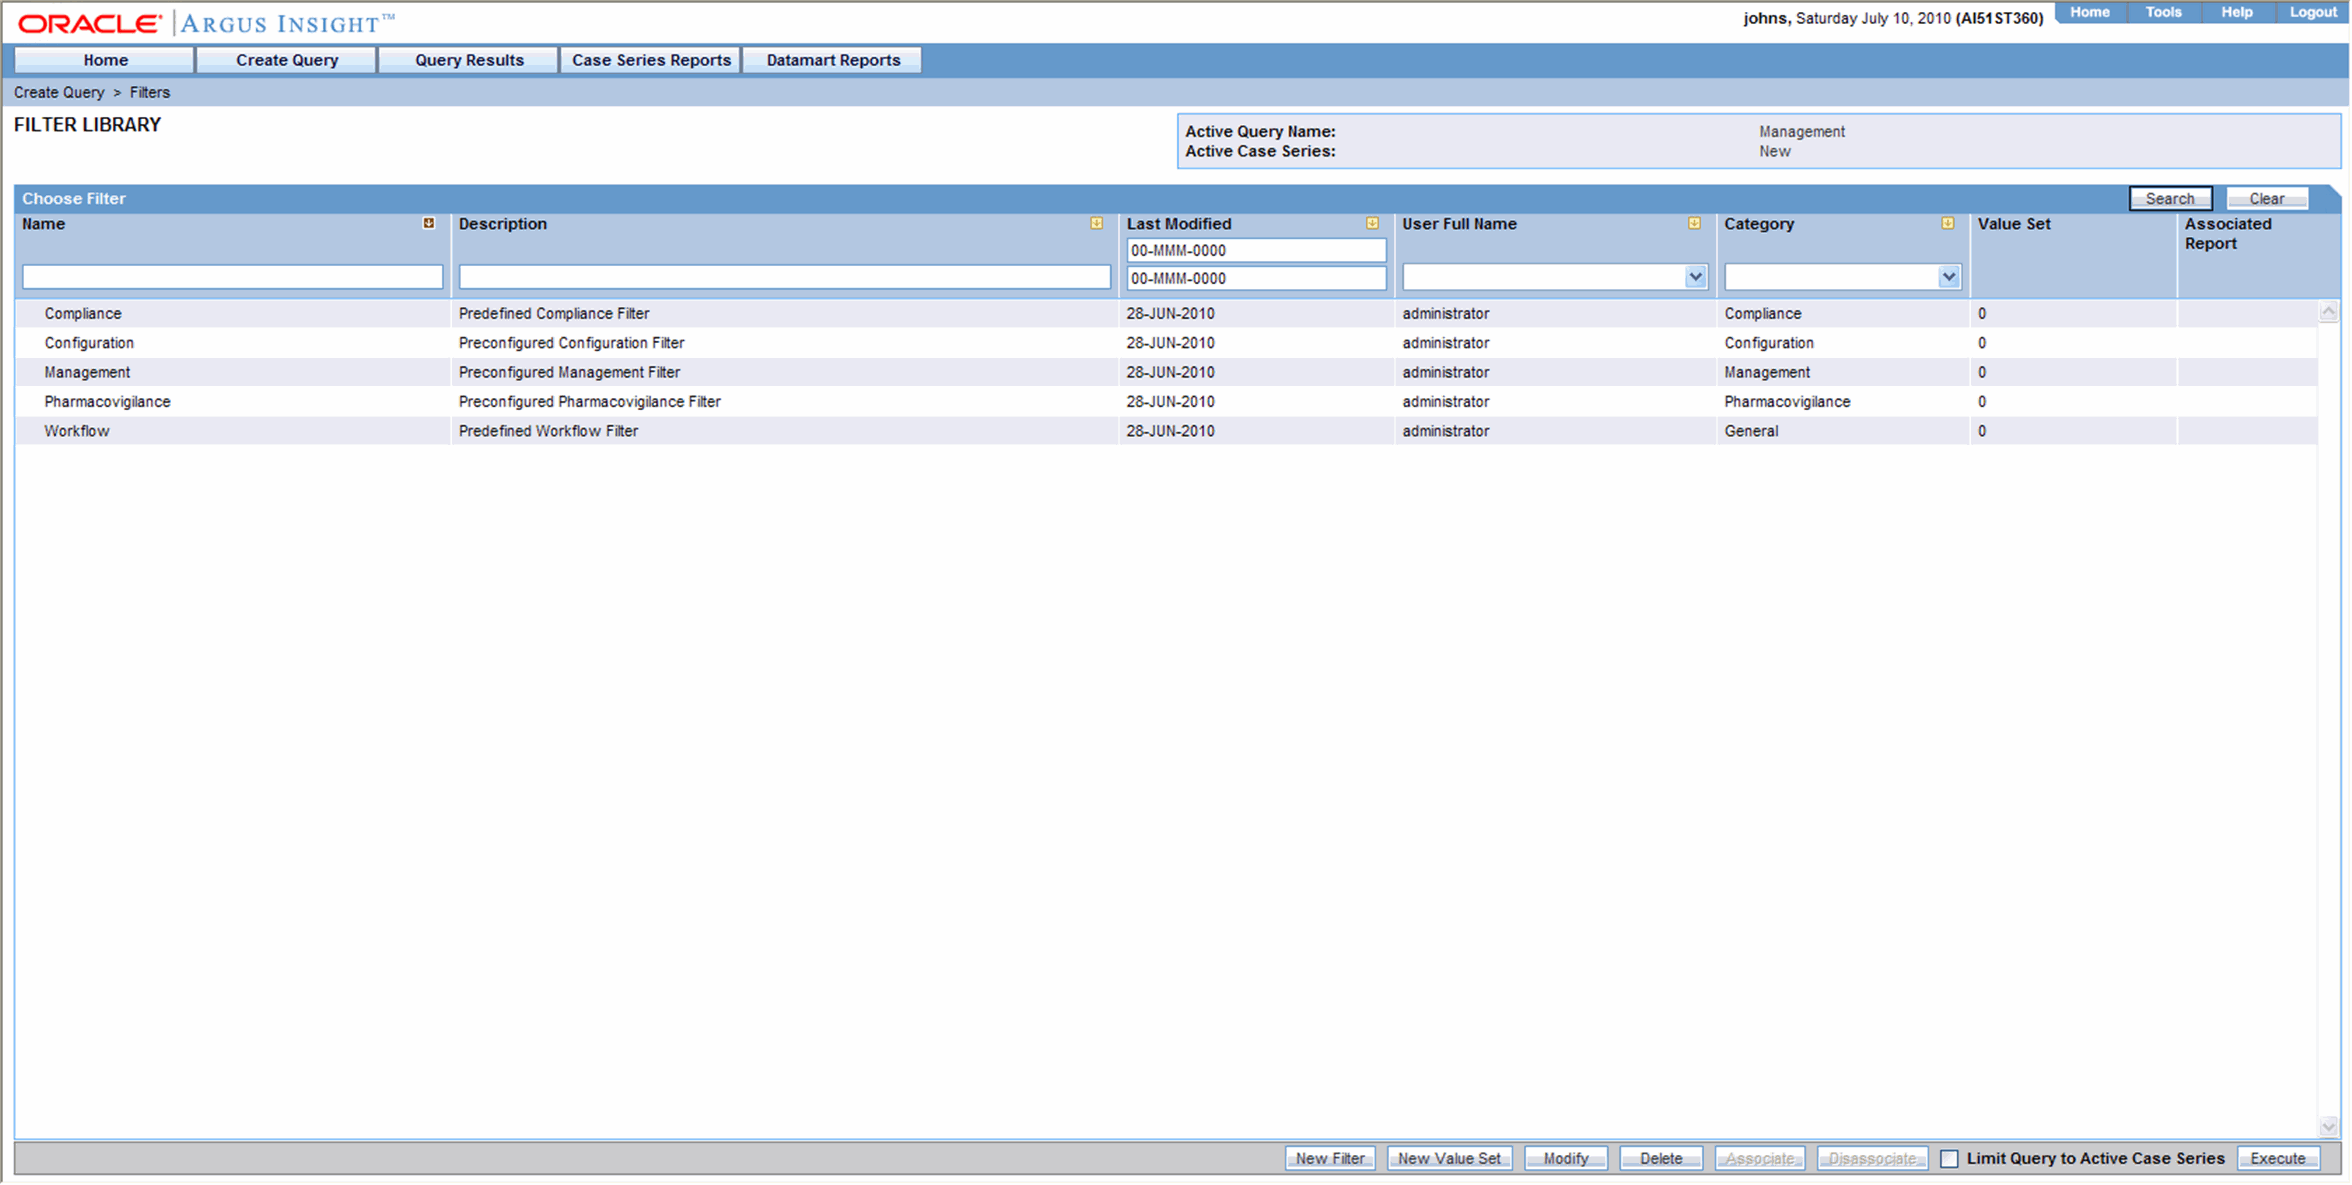Click the Name column sort icon
The image size is (2352, 1185).
click(x=429, y=224)
